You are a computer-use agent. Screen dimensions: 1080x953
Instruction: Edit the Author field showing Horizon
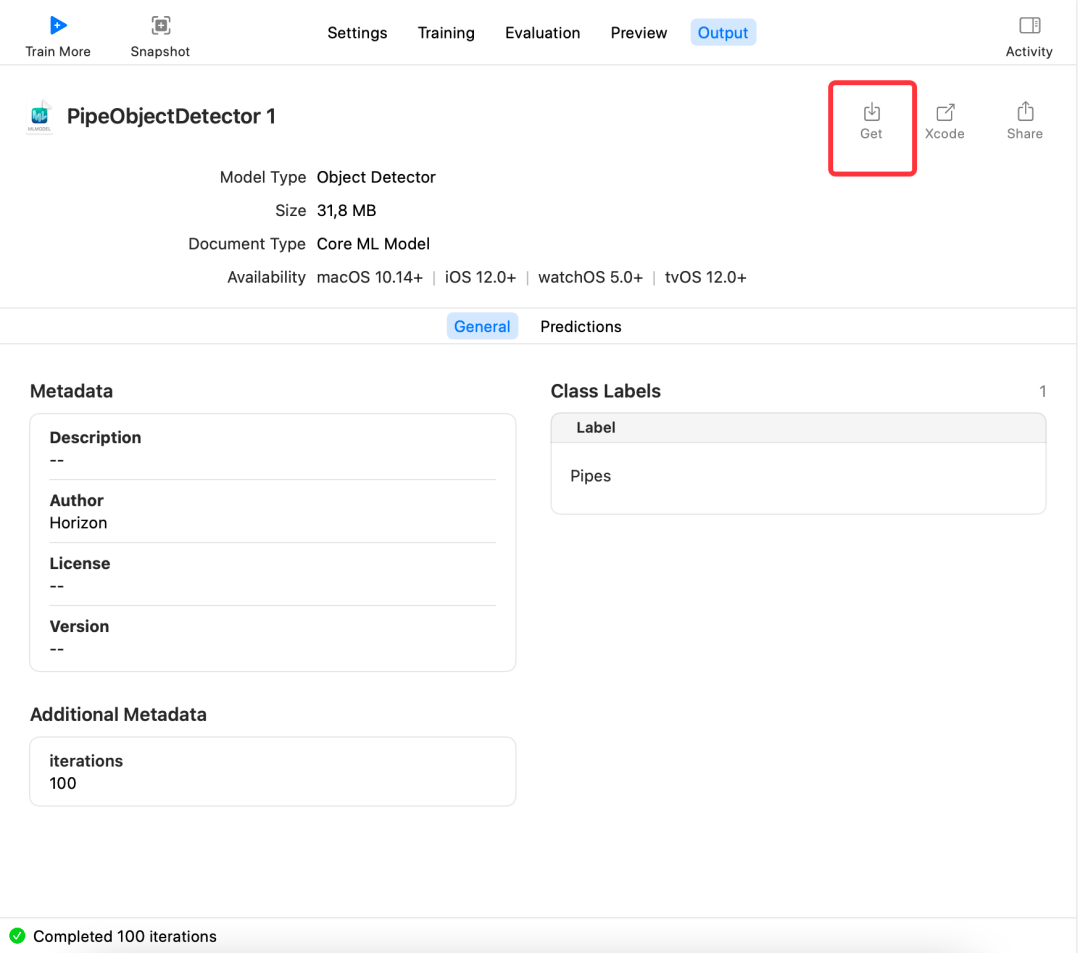click(273, 511)
